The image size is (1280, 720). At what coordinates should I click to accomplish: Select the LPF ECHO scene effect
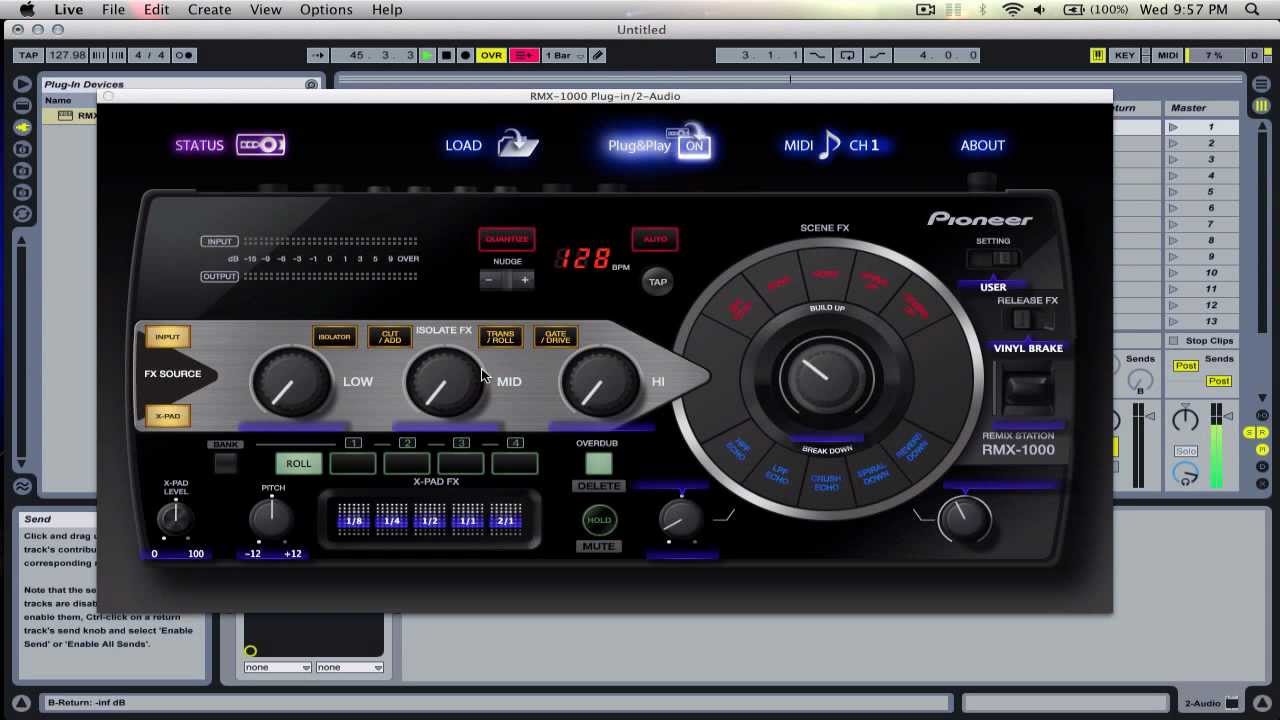pyautogui.click(x=777, y=473)
